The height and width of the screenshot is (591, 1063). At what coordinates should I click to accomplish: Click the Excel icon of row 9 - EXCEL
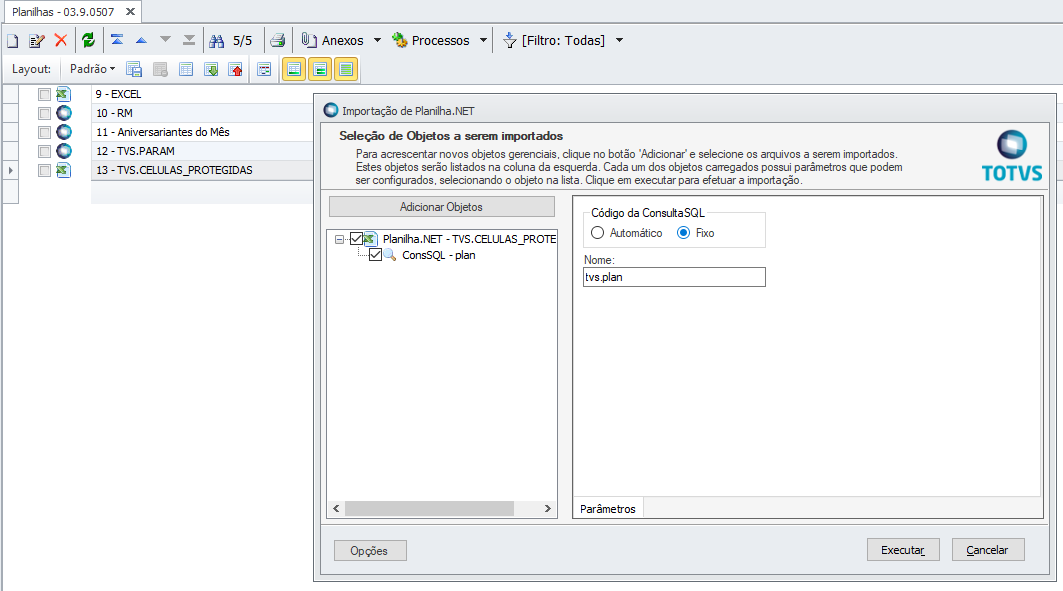click(x=64, y=94)
